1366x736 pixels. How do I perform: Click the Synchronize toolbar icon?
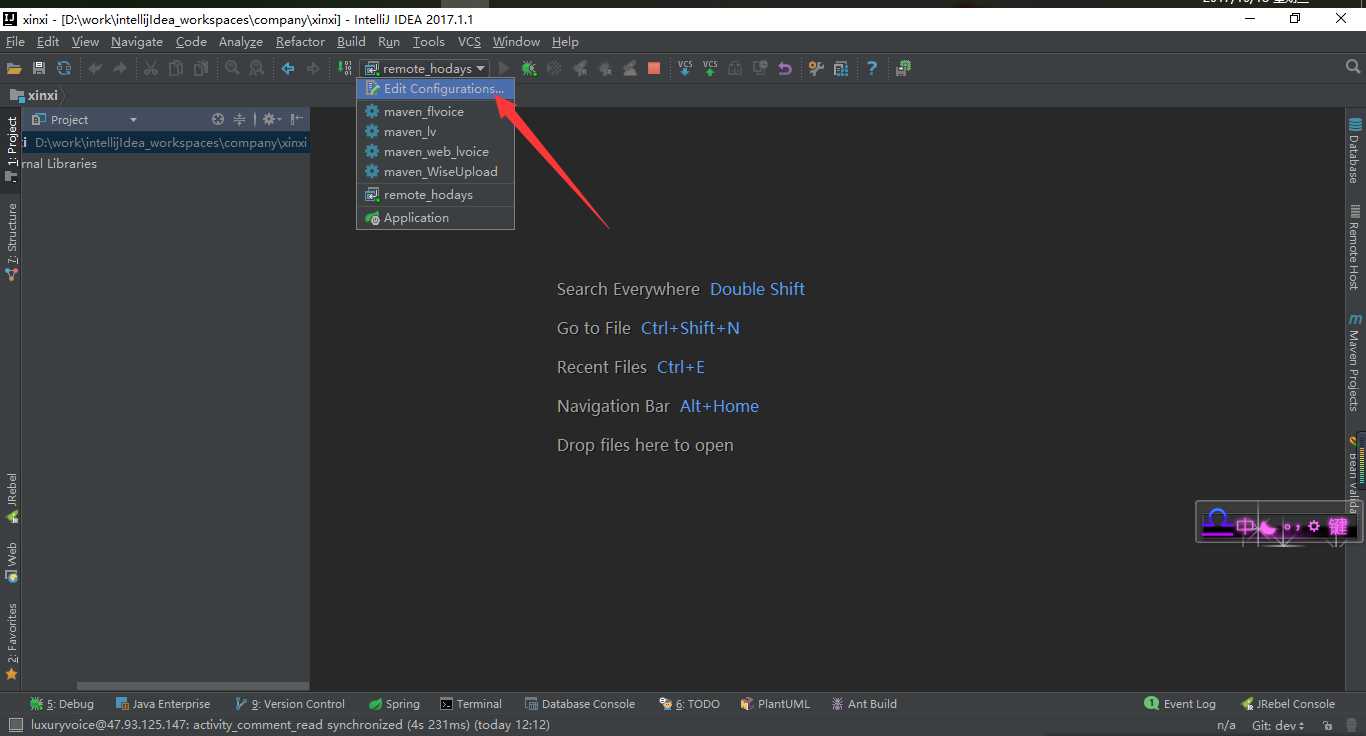point(64,68)
